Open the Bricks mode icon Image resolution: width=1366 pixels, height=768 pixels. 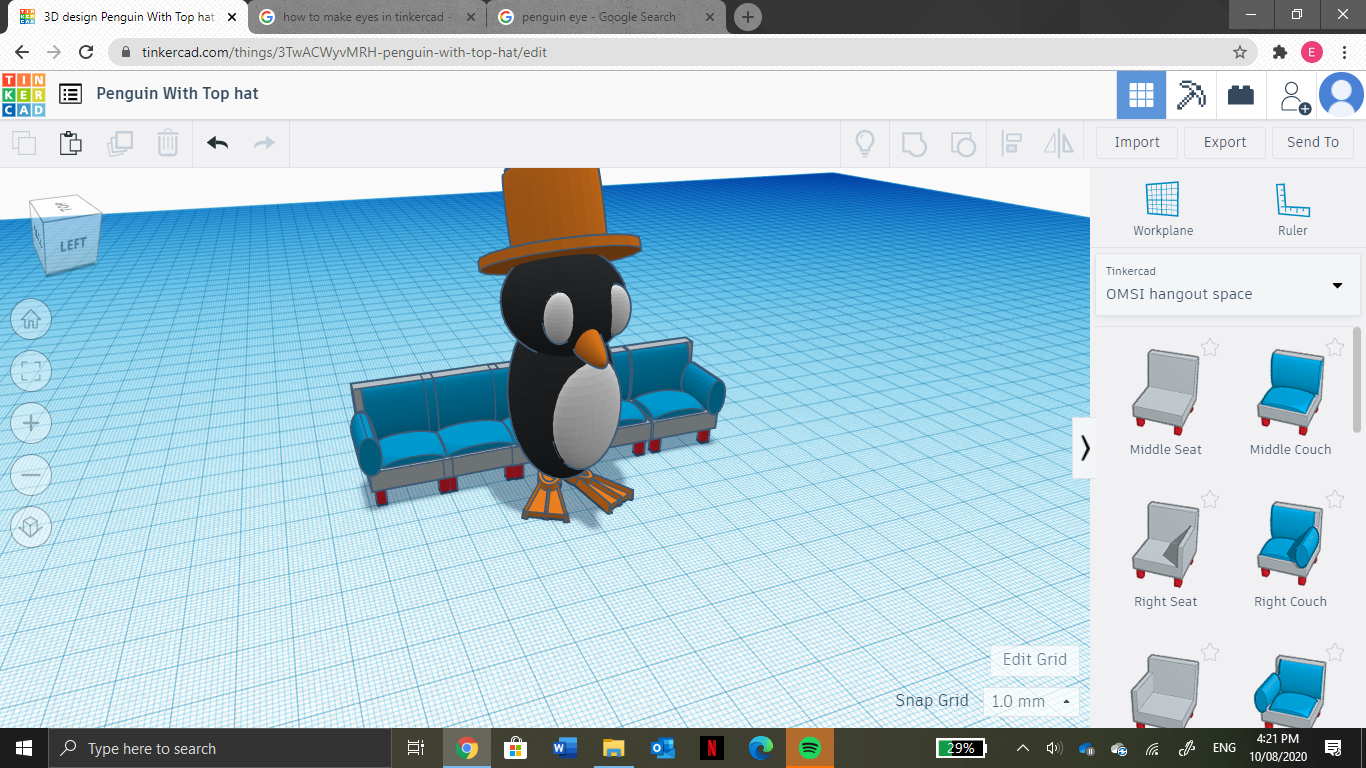[1241, 95]
